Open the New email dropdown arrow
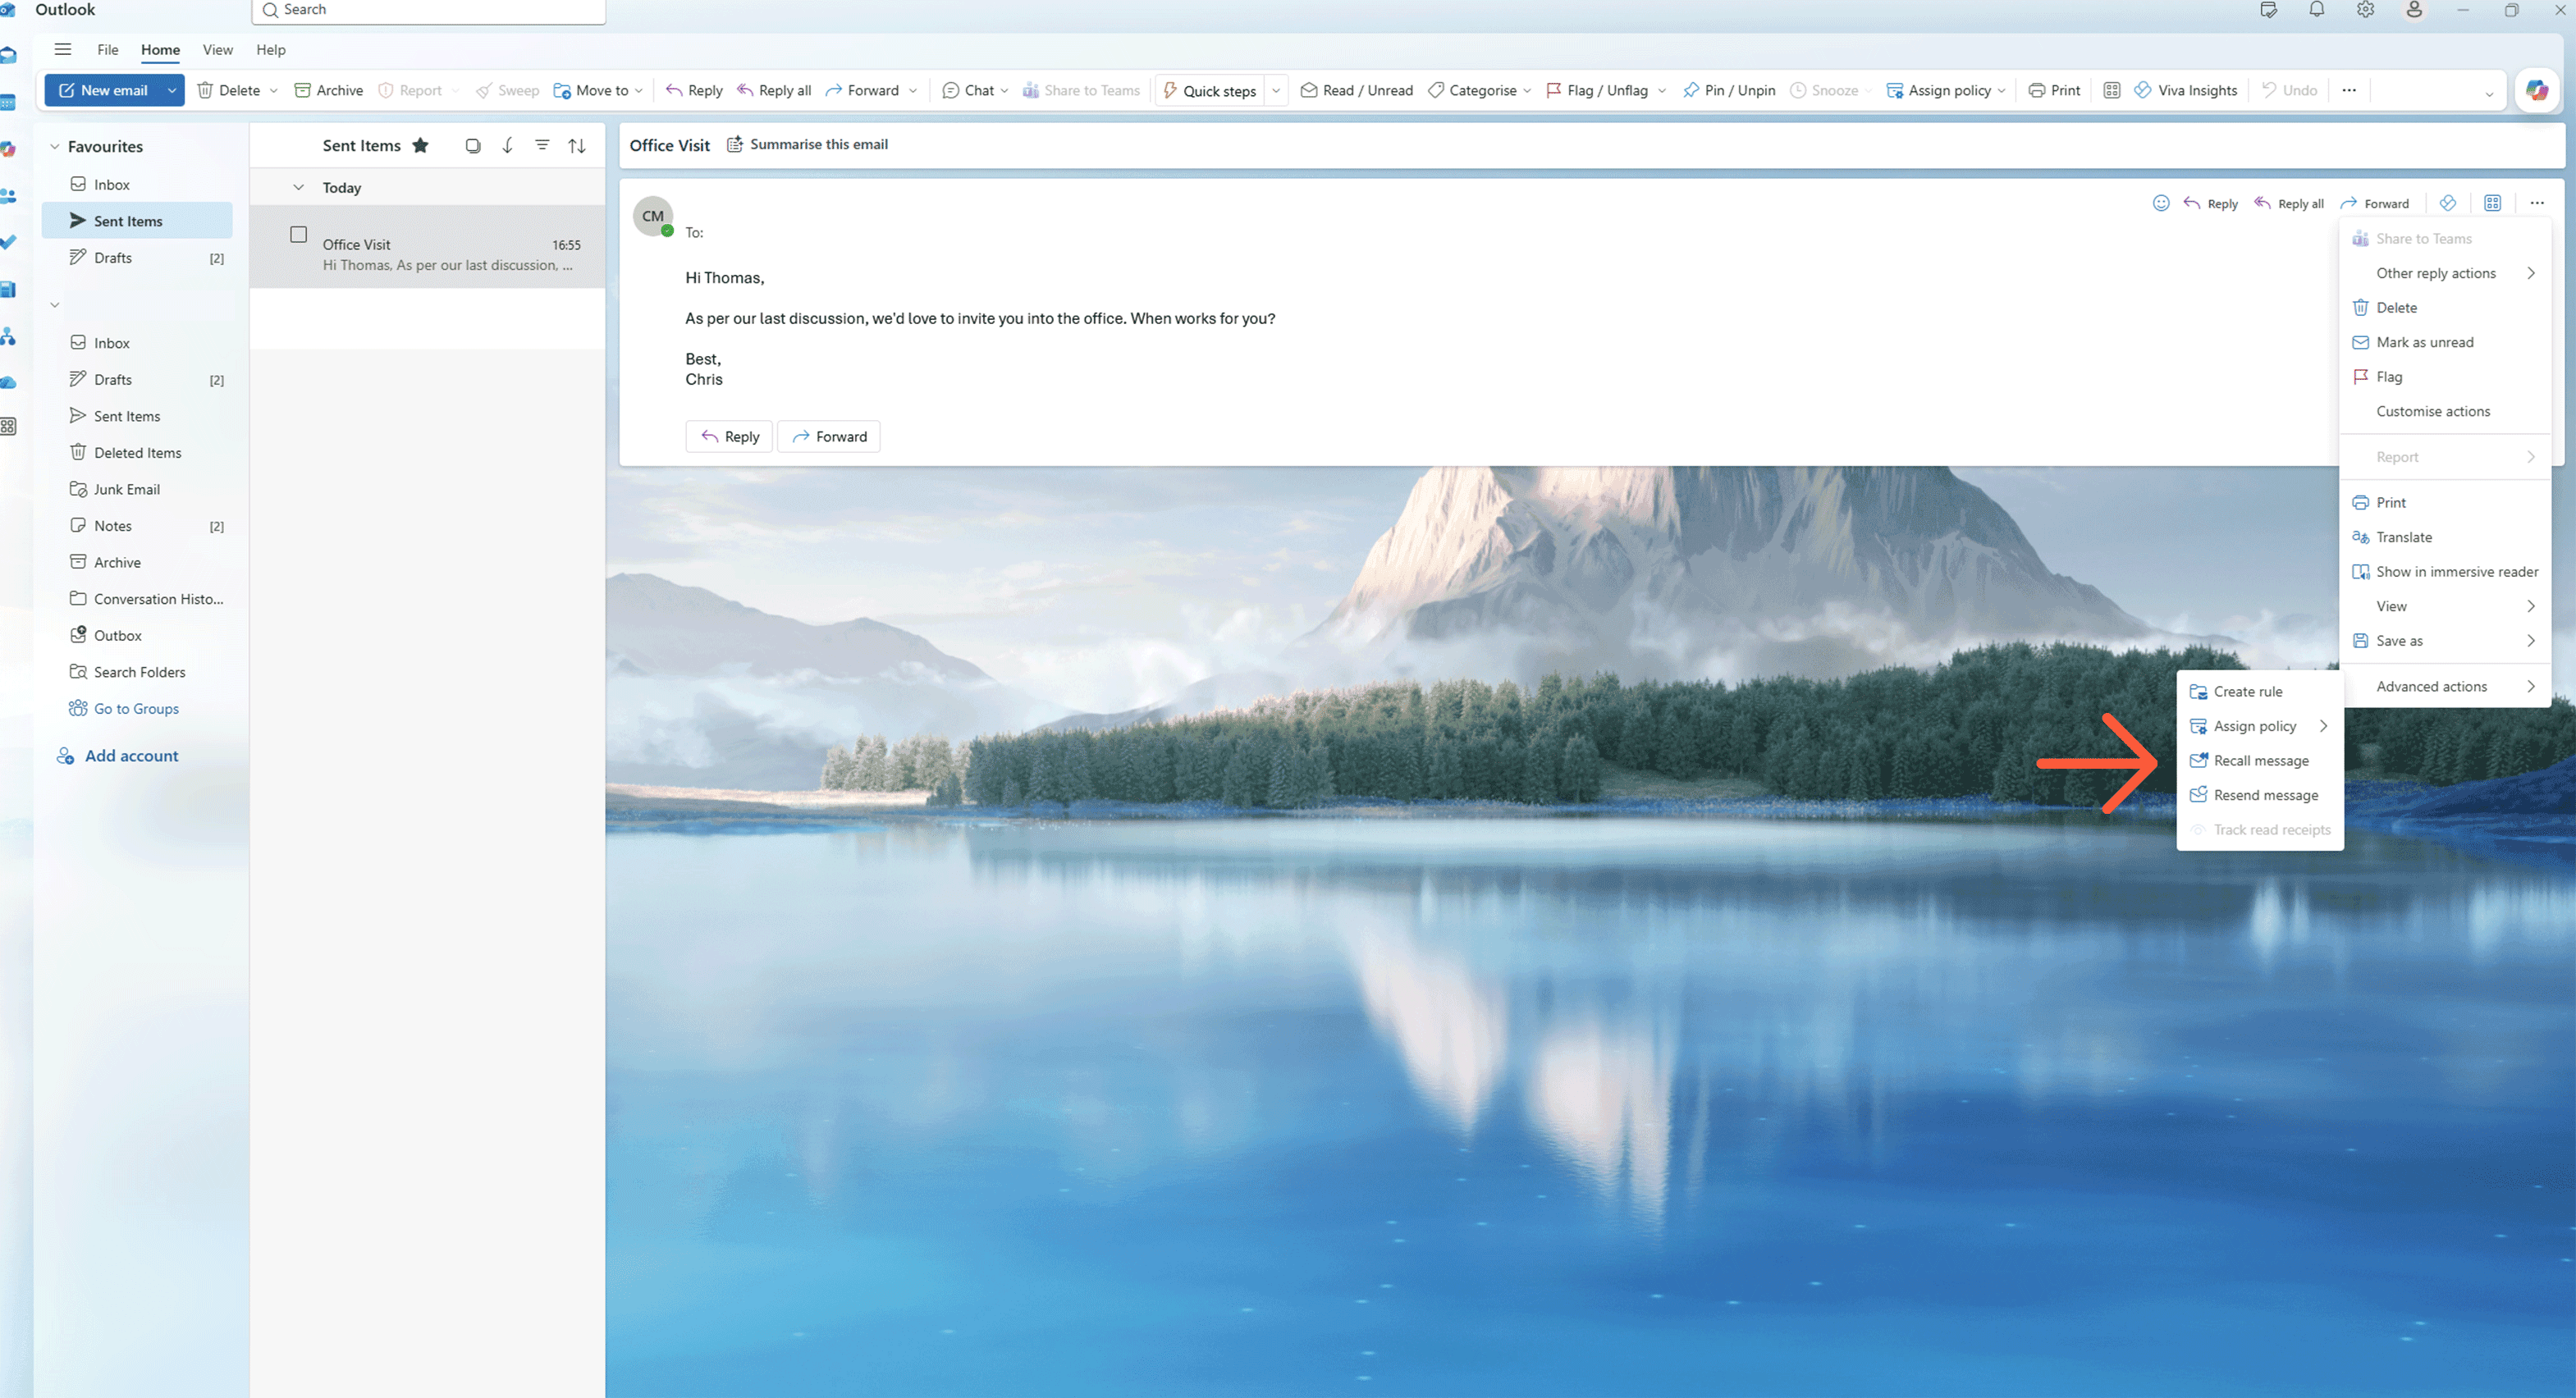Screen dimensions: 2576x1398 pyautogui.click(x=172, y=90)
